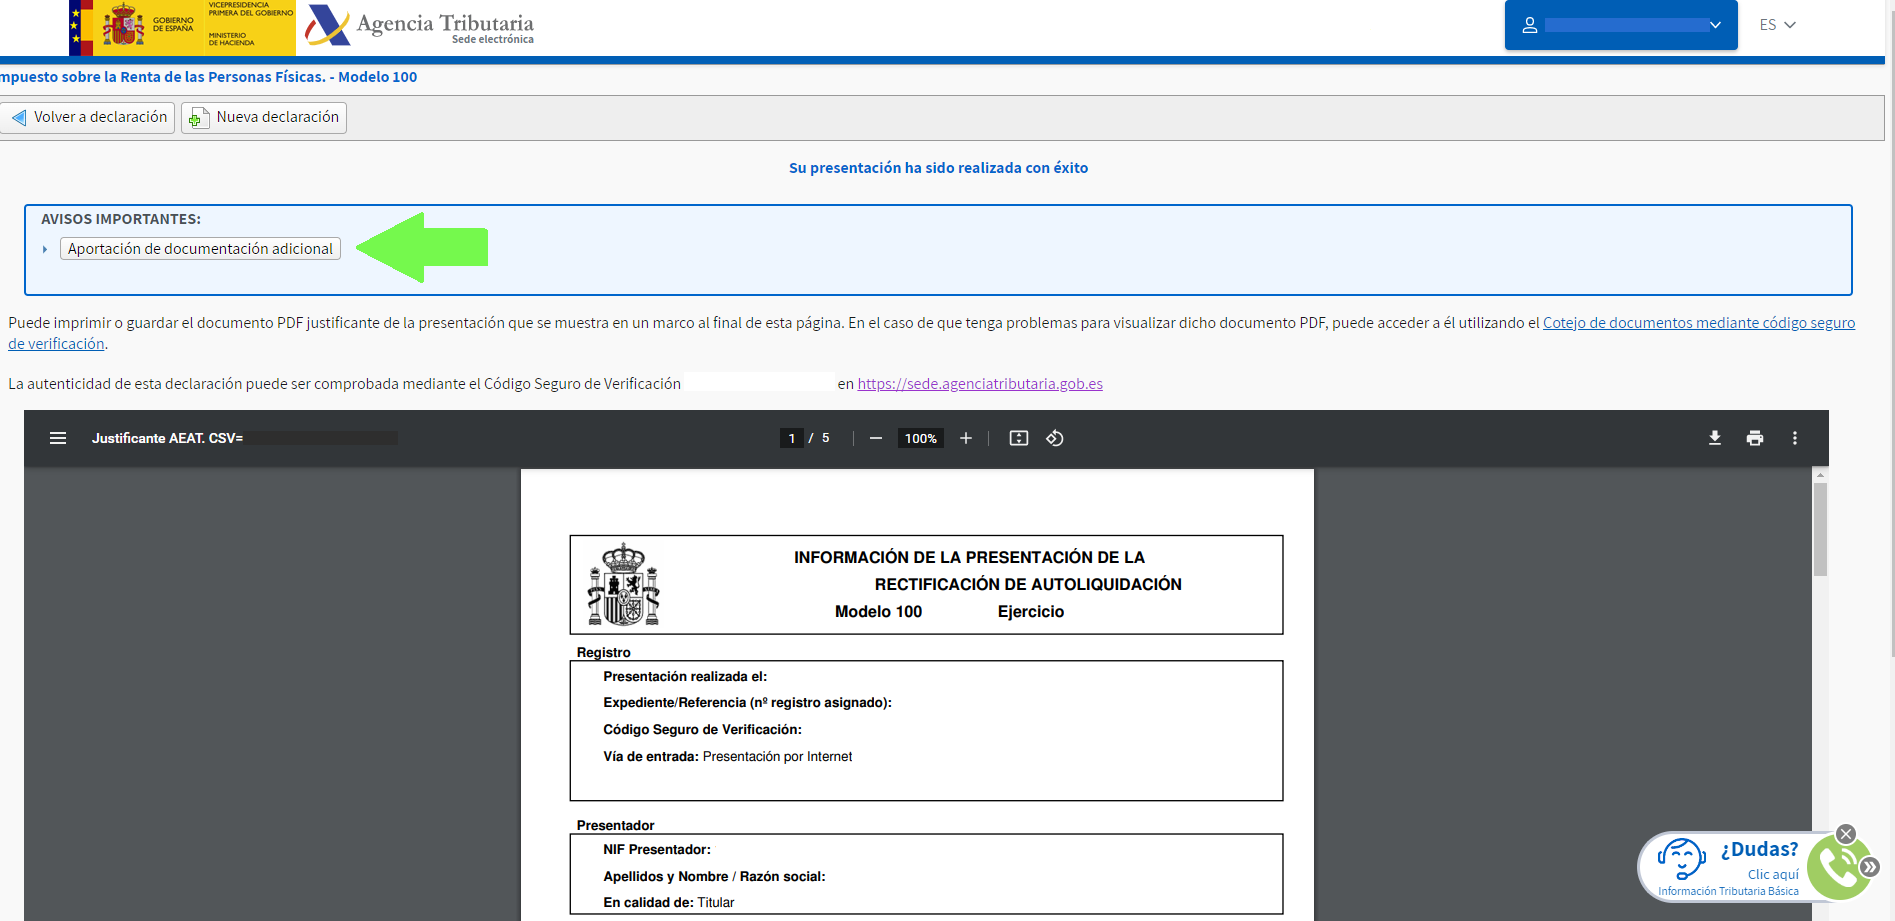Open the PDF sidebar hamburger menu
Image resolution: width=1895 pixels, height=921 pixels.
pos(58,437)
